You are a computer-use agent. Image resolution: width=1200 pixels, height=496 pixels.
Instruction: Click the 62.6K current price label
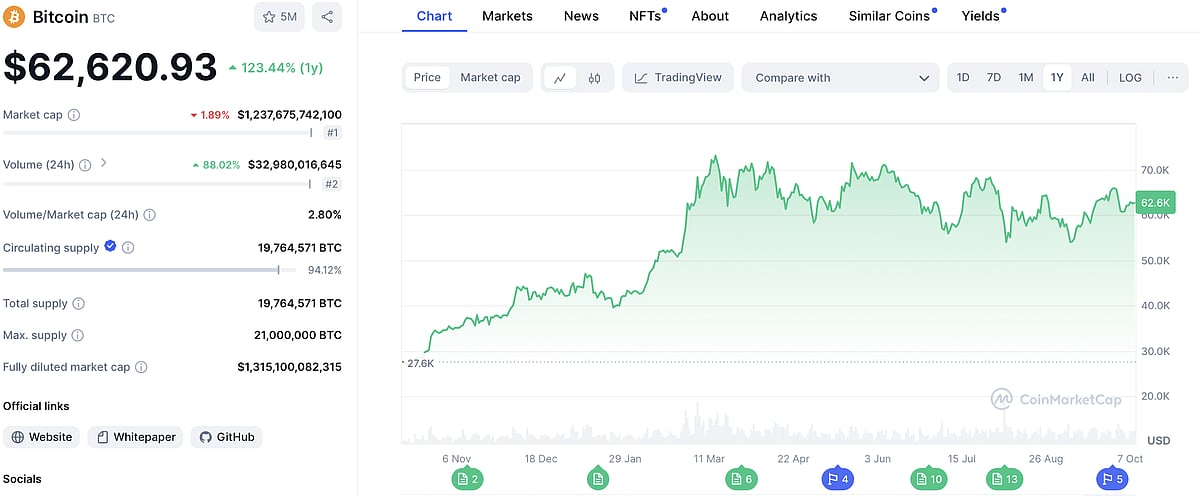click(x=1154, y=202)
